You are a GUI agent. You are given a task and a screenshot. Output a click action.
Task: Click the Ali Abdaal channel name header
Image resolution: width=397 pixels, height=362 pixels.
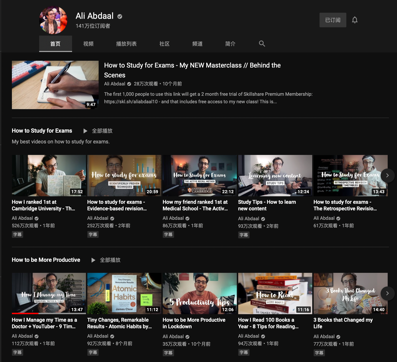coord(95,16)
